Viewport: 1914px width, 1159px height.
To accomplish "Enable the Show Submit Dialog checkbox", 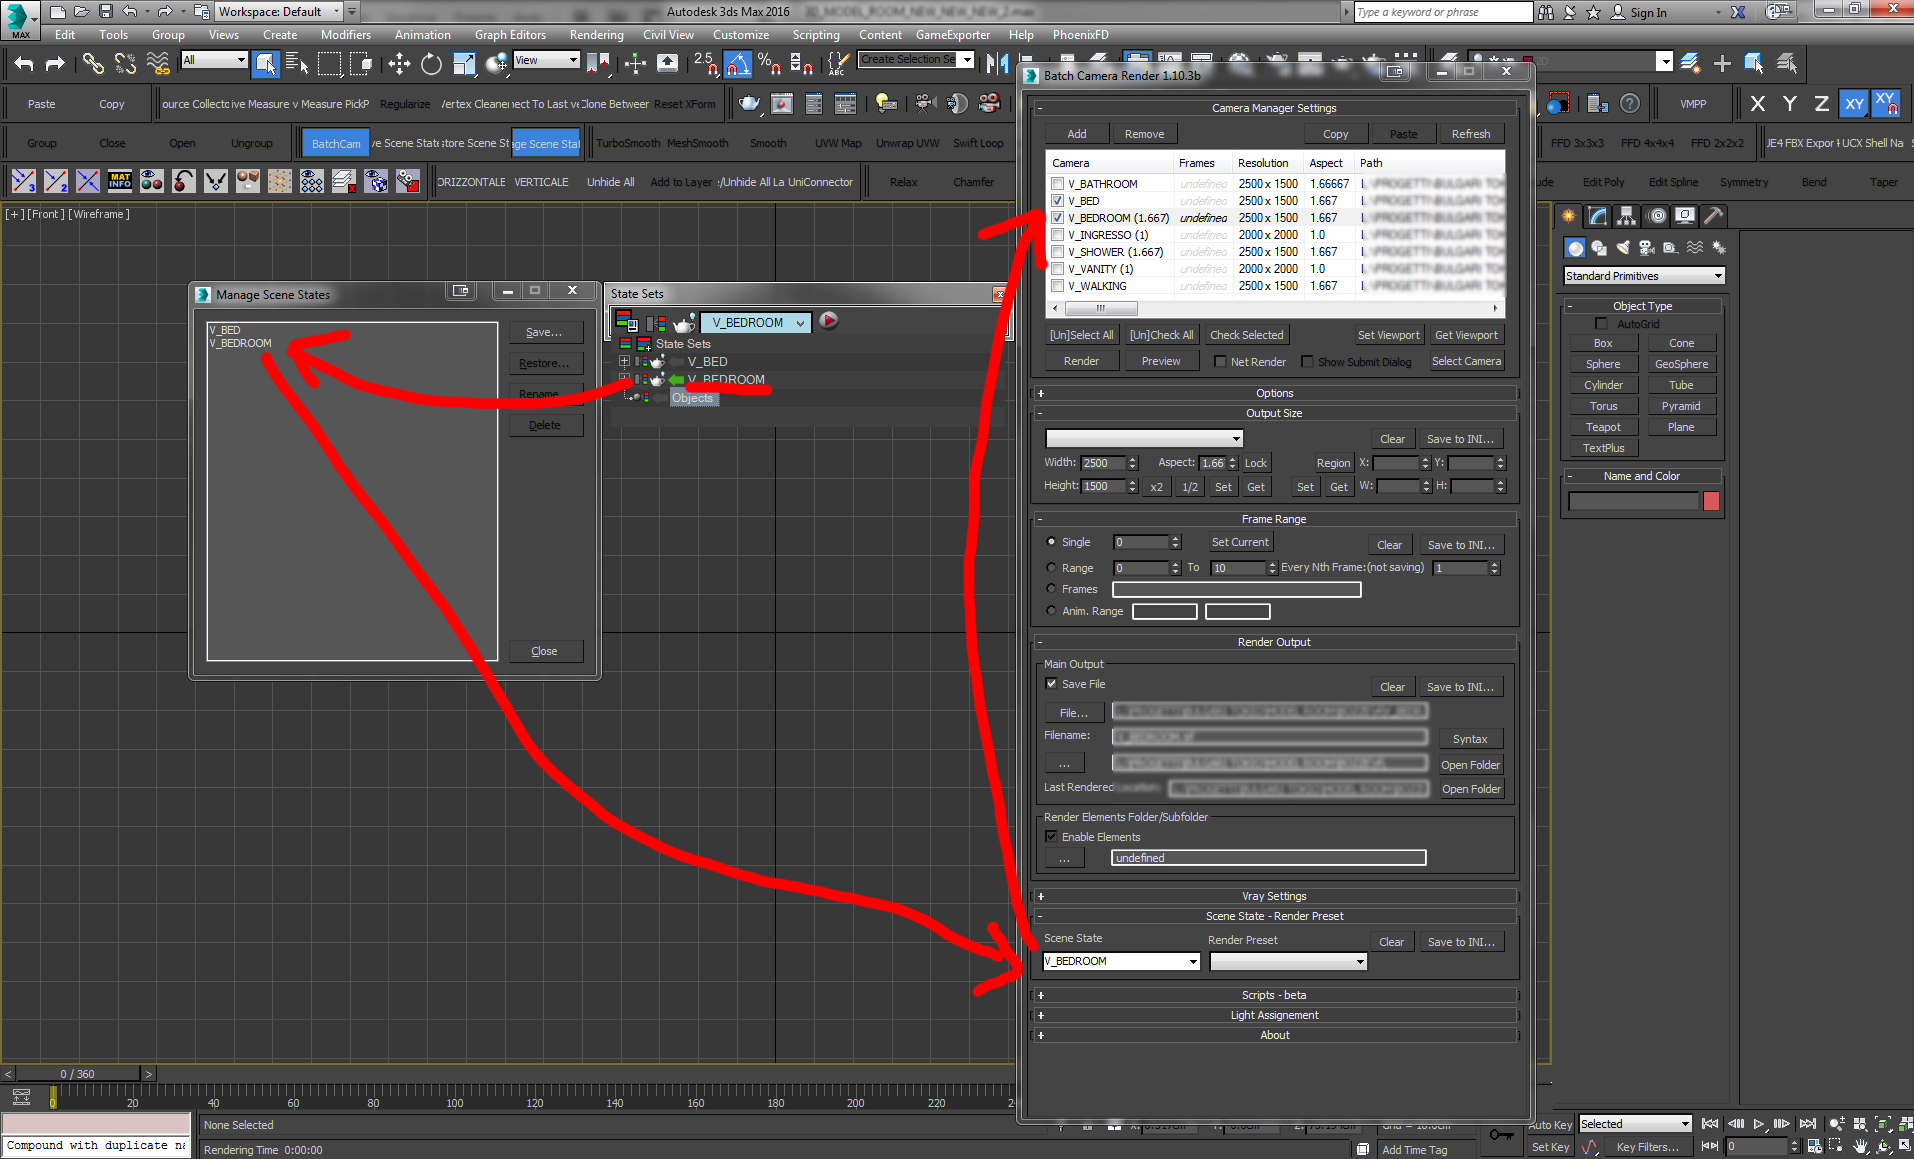I will [1307, 362].
